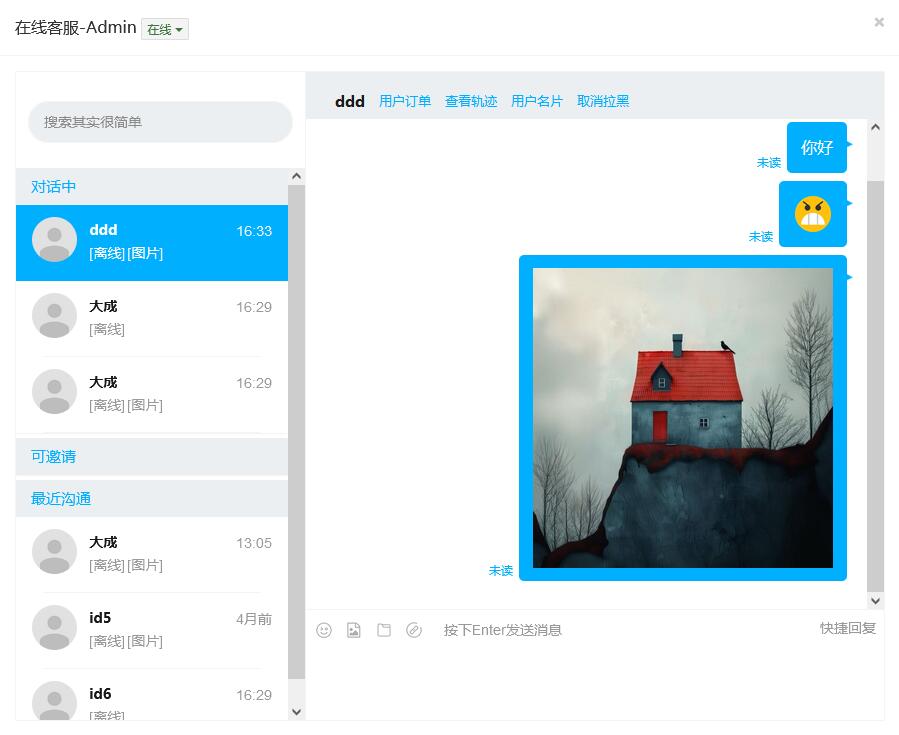Click the contact search input field

tap(160, 122)
